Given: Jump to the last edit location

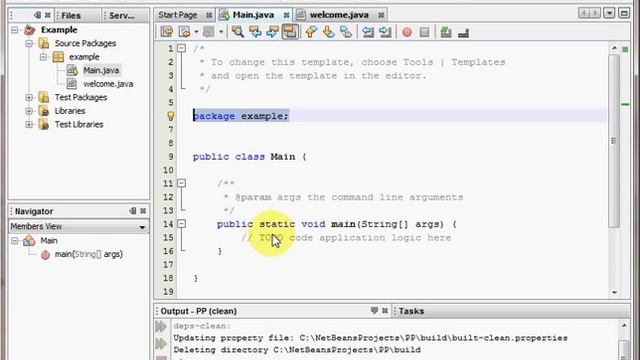Looking at the screenshot, I should (167, 32).
